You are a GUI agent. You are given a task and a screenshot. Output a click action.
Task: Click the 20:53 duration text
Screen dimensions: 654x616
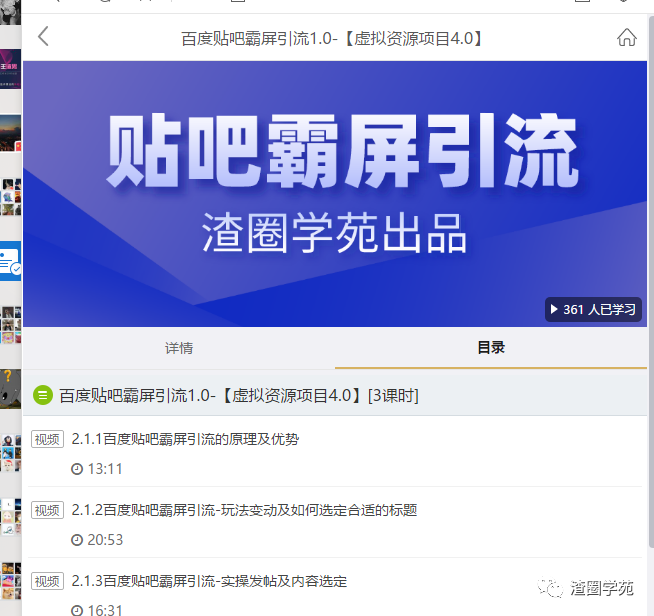(x=105, y=540)
